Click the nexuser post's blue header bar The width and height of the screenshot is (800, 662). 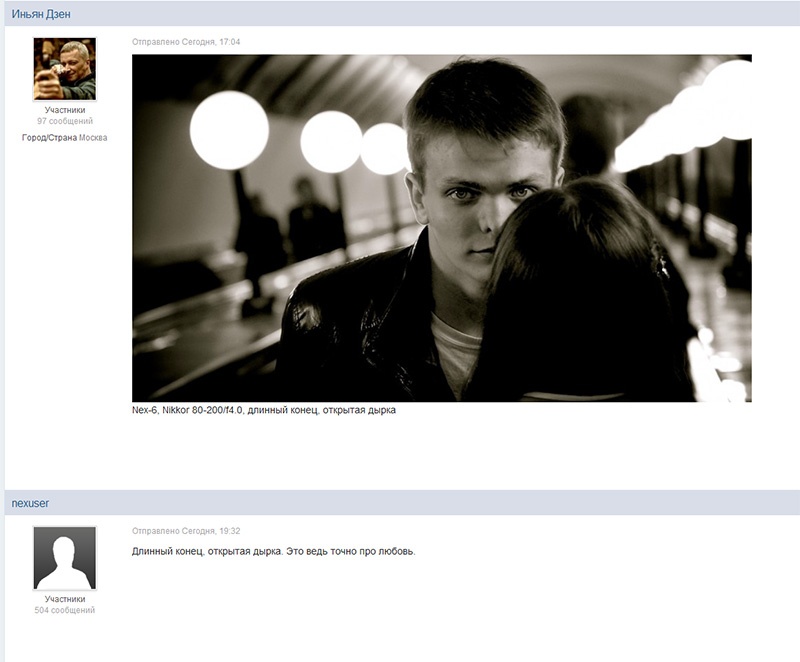click(402, 503)
